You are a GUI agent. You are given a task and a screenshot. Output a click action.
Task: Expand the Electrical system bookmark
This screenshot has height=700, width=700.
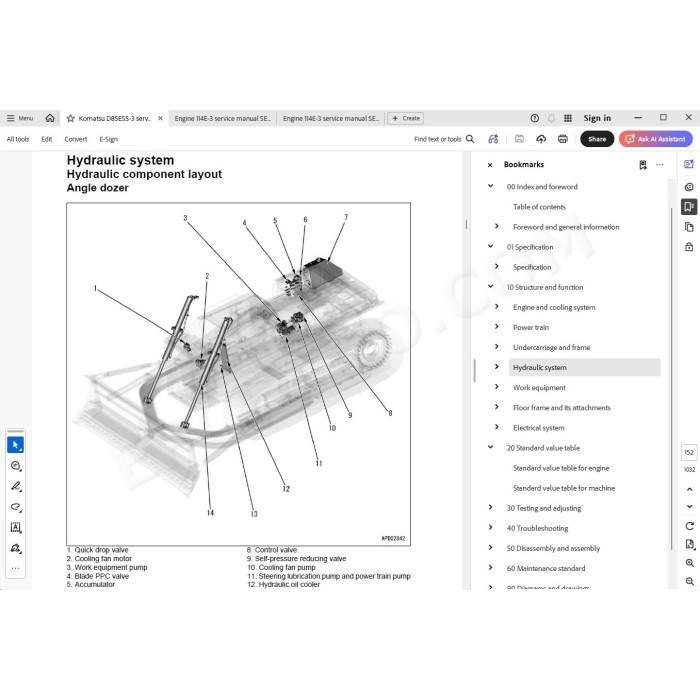point(496,427)
